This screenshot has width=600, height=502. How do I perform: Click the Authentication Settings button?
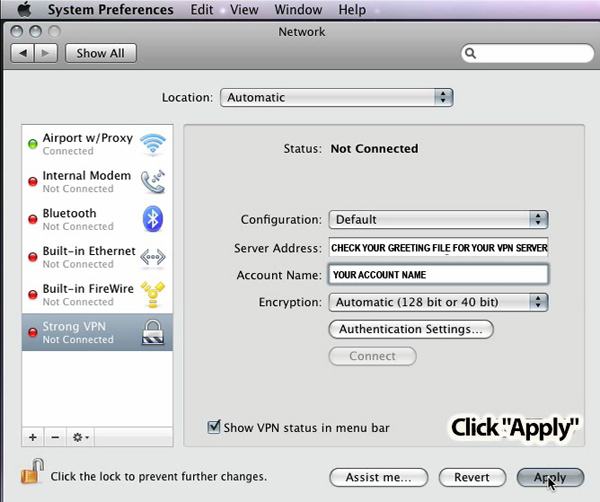pyautogui.click(x=410, y=329)
